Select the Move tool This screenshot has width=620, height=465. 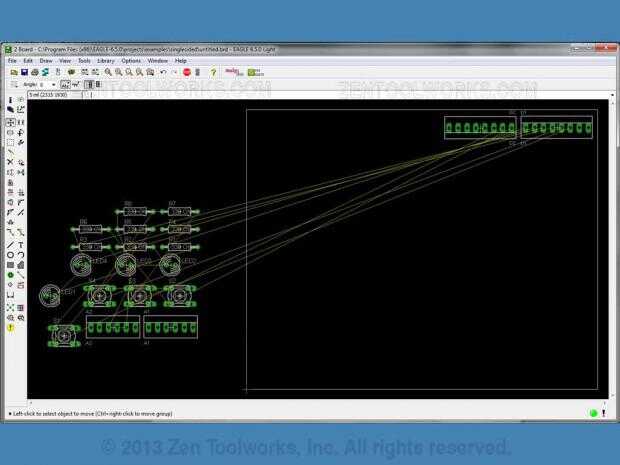coord(11,122)
